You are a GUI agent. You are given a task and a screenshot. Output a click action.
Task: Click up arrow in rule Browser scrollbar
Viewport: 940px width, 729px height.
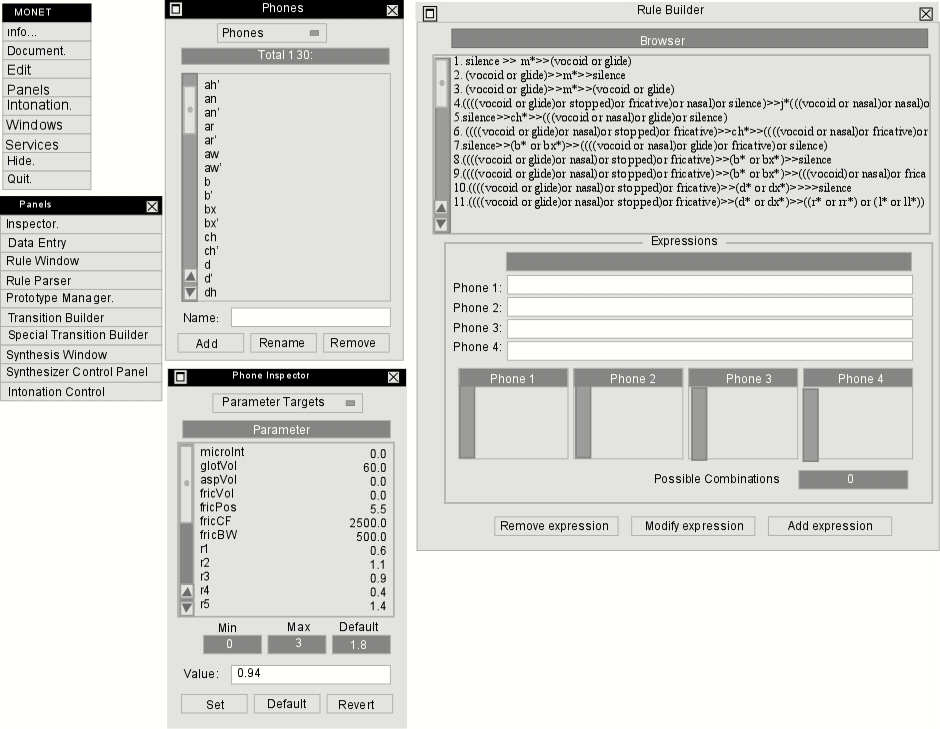[x=441, y=208]
